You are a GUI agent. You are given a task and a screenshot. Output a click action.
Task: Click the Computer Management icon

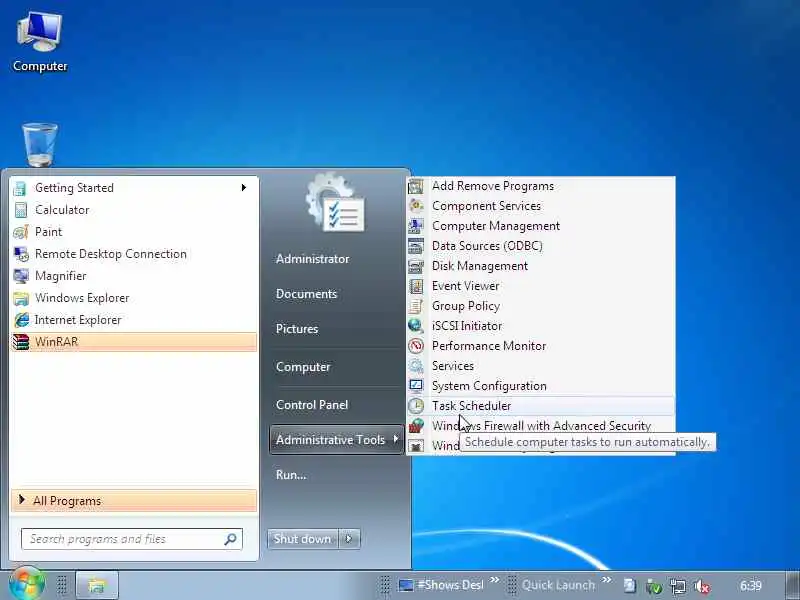[x=416, y=226]
